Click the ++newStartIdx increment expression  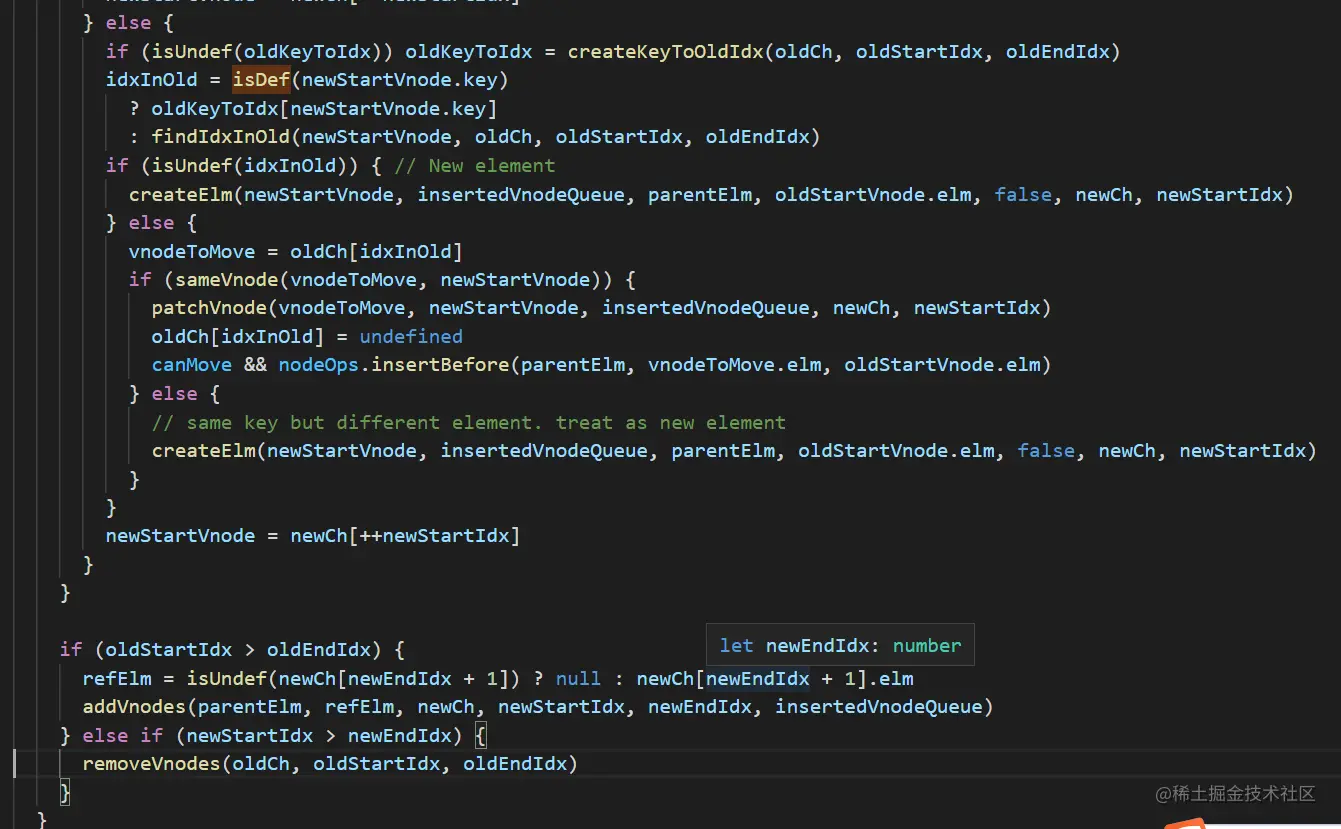click(434, 536)
